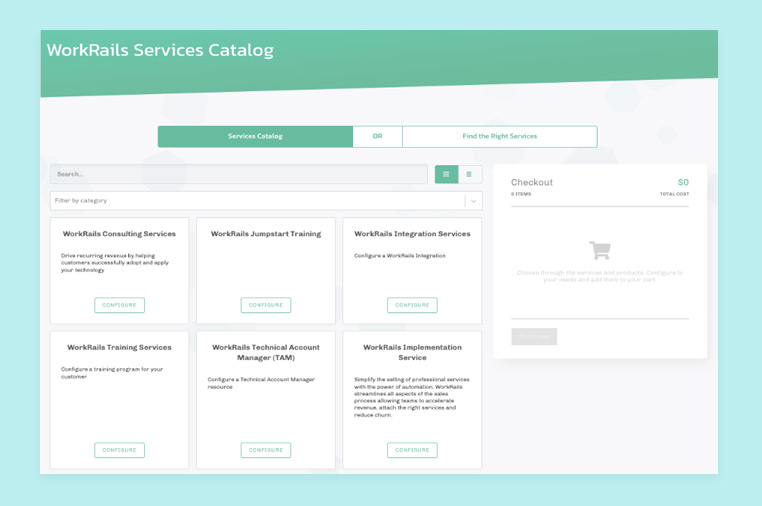This screenshot has width=762, height=506.
Task: Click the $0 total cost value
Action: point(683,182)
